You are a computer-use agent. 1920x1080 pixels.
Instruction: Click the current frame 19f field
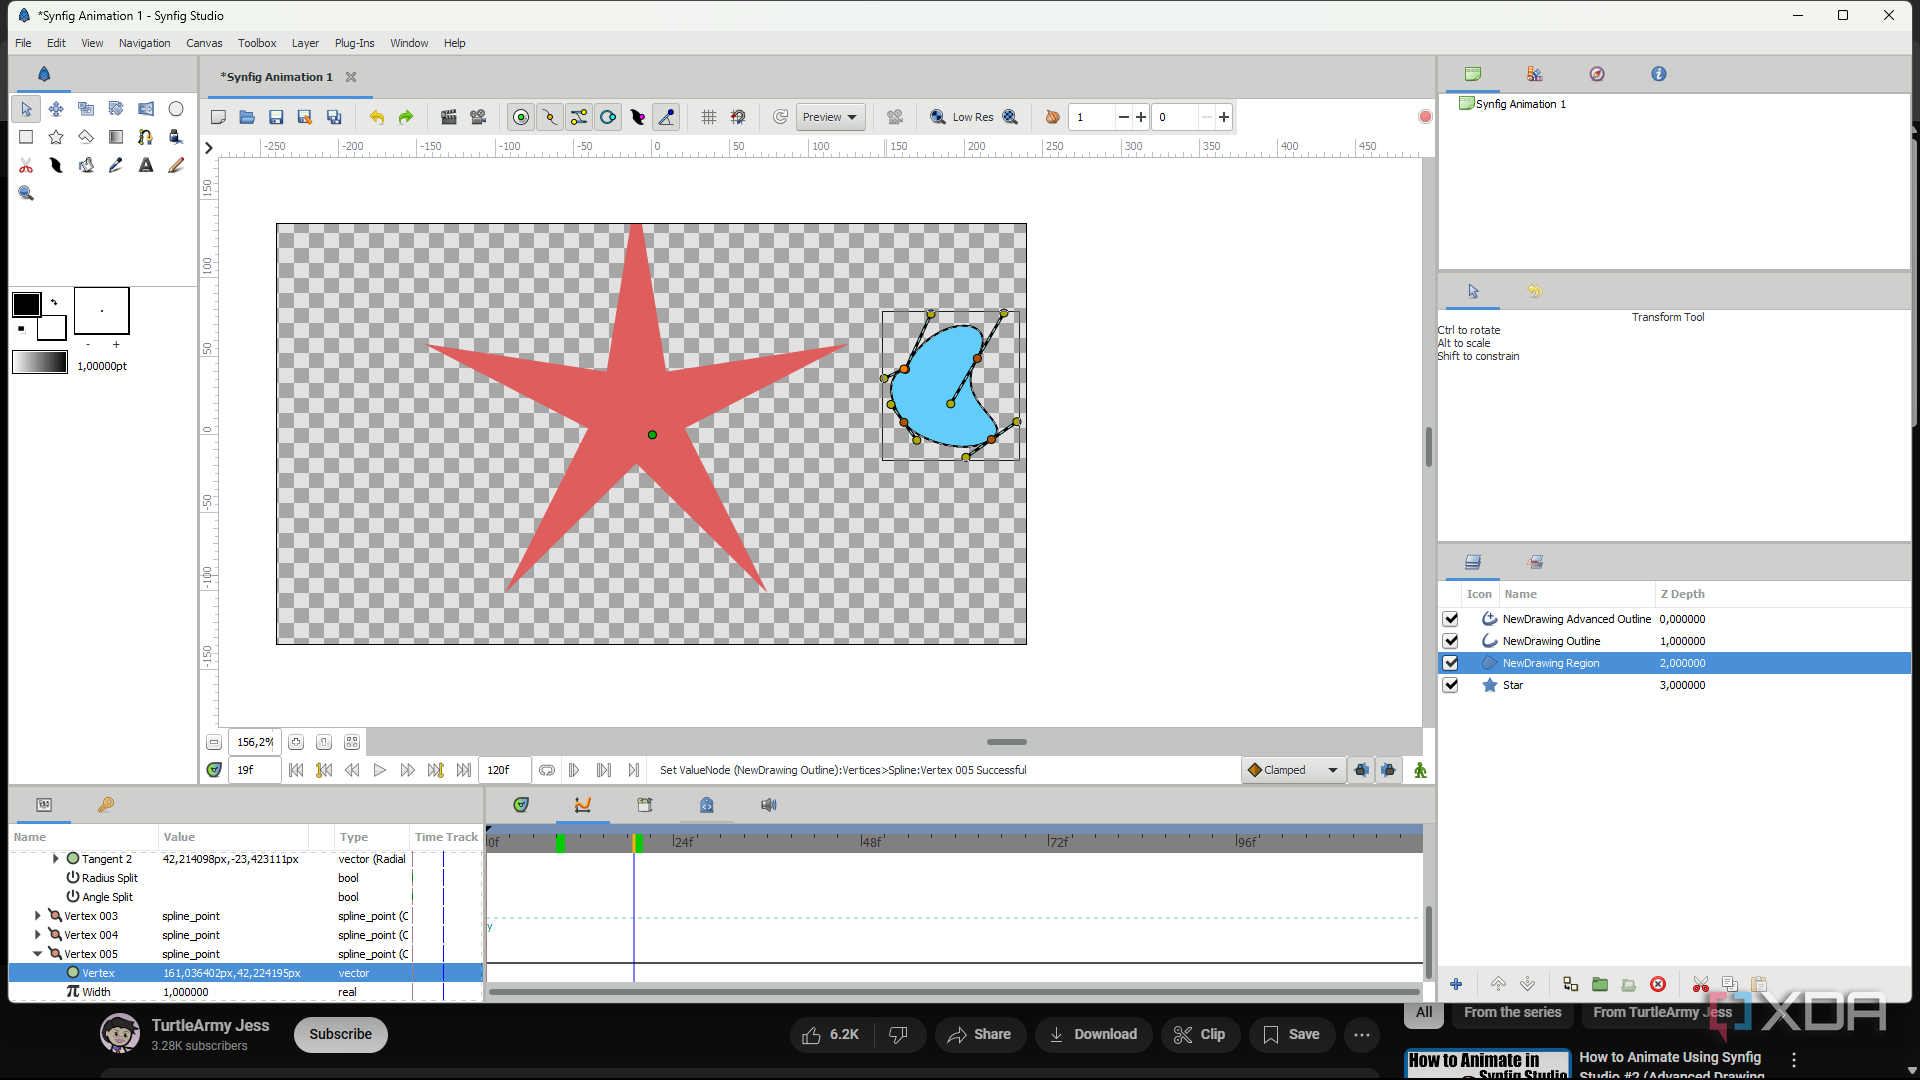(254, 770)
